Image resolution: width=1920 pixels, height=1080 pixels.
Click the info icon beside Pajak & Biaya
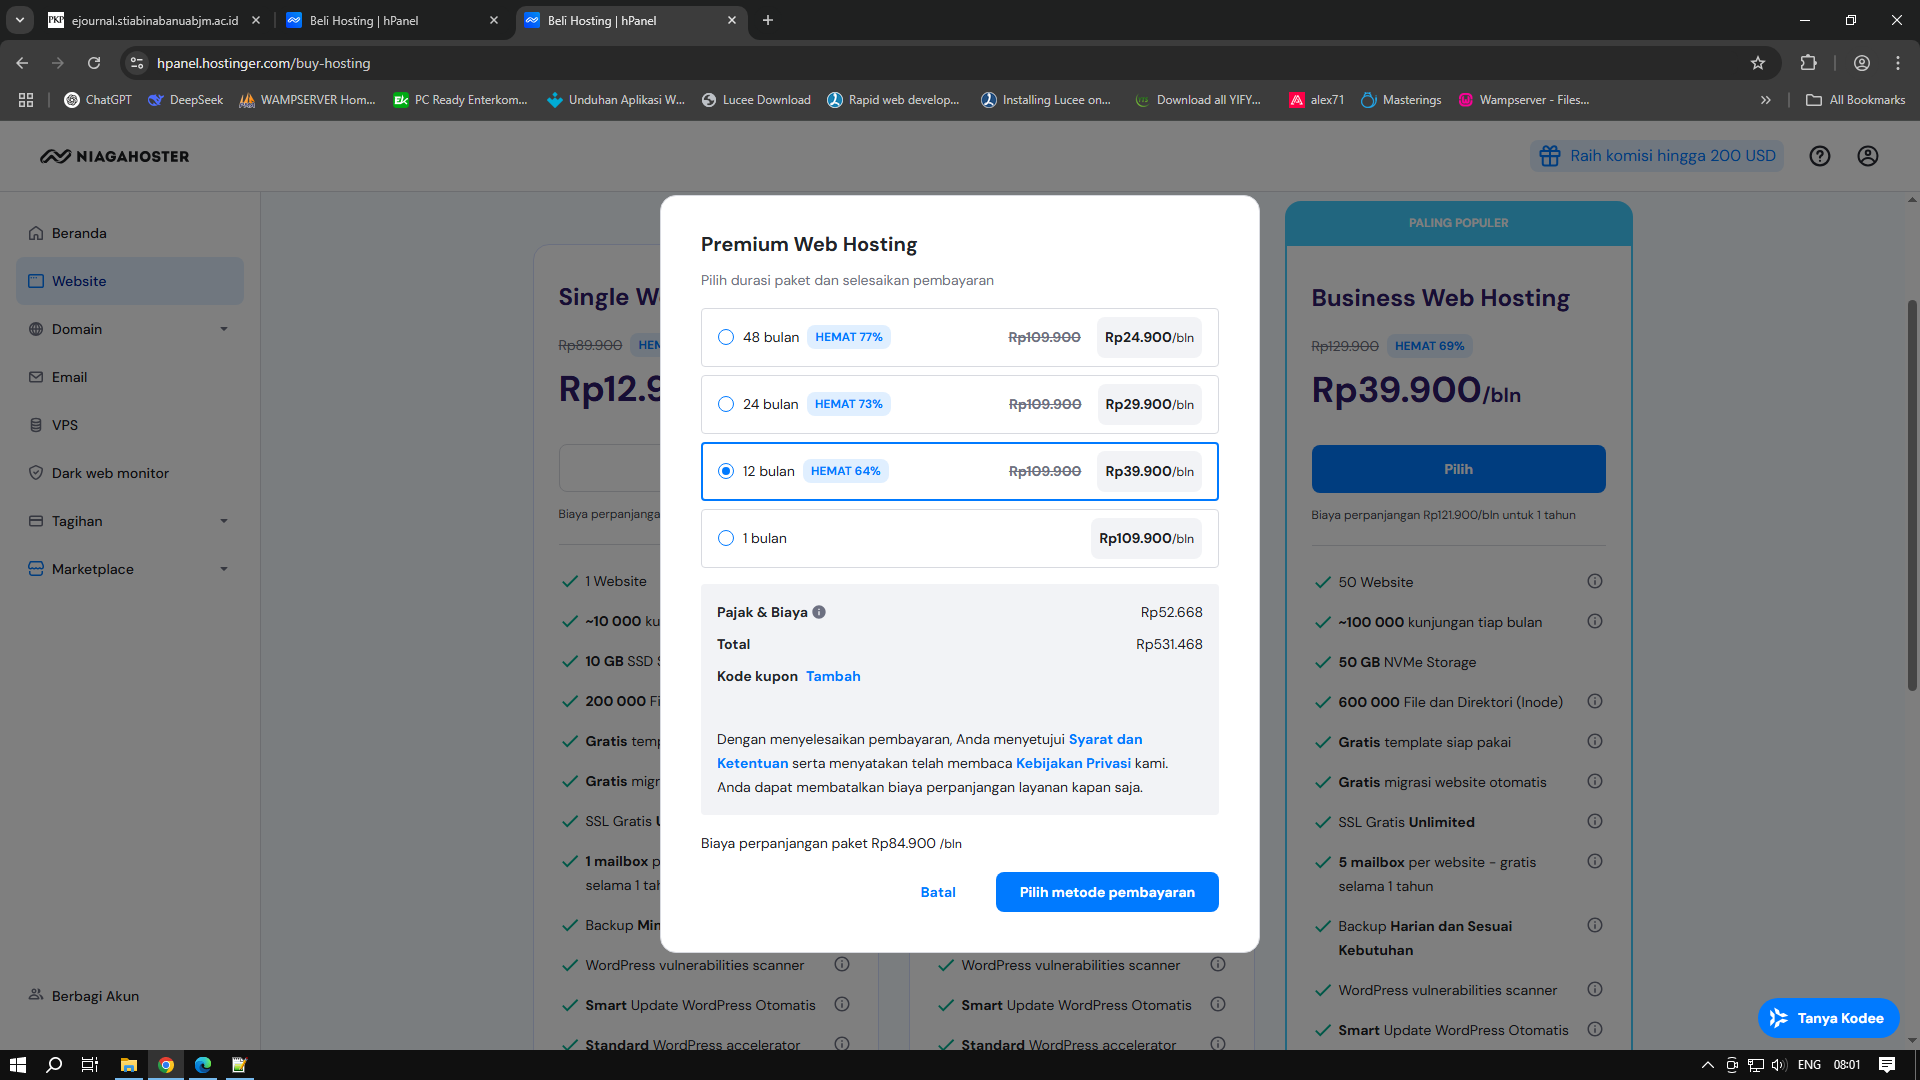pyautogui.click(x=819, y=612)
